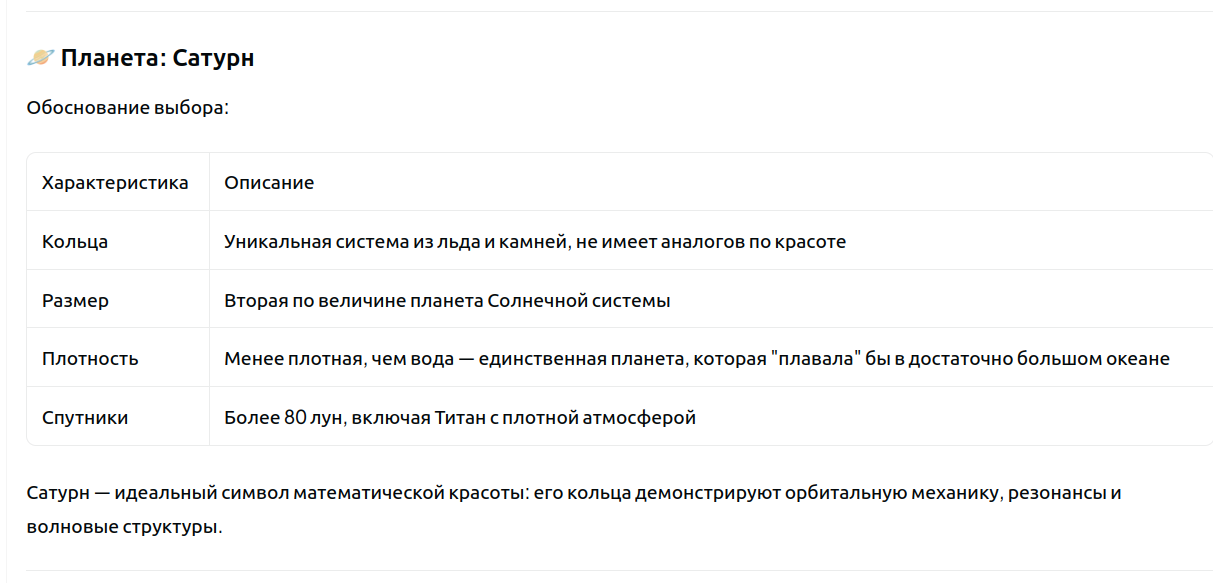
Task: Select the "Характеристика" column header
Action: tap(115, 183)
